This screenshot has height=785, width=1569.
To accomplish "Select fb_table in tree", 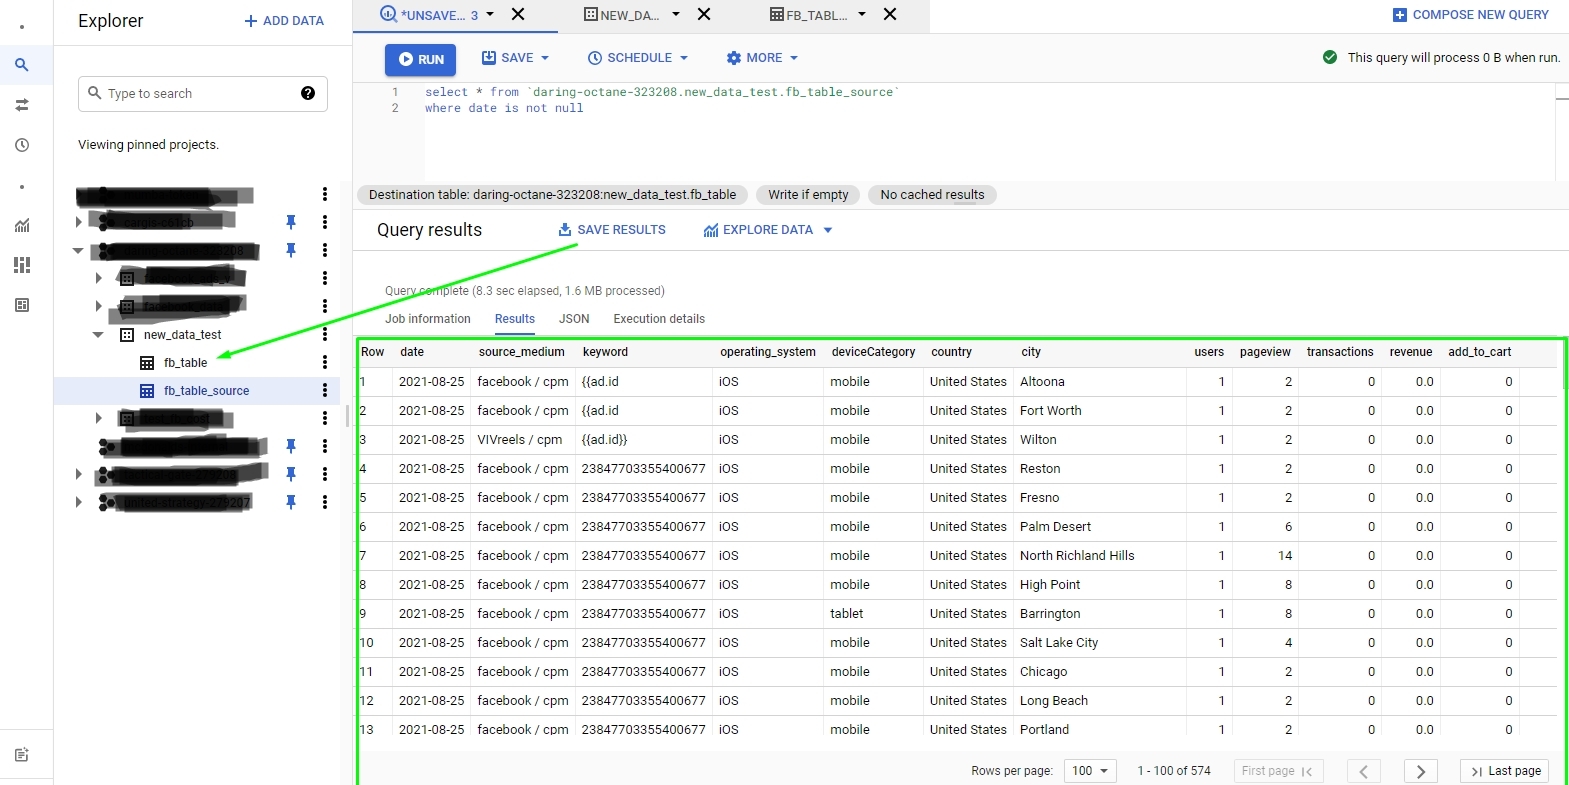I will [185, 363].
